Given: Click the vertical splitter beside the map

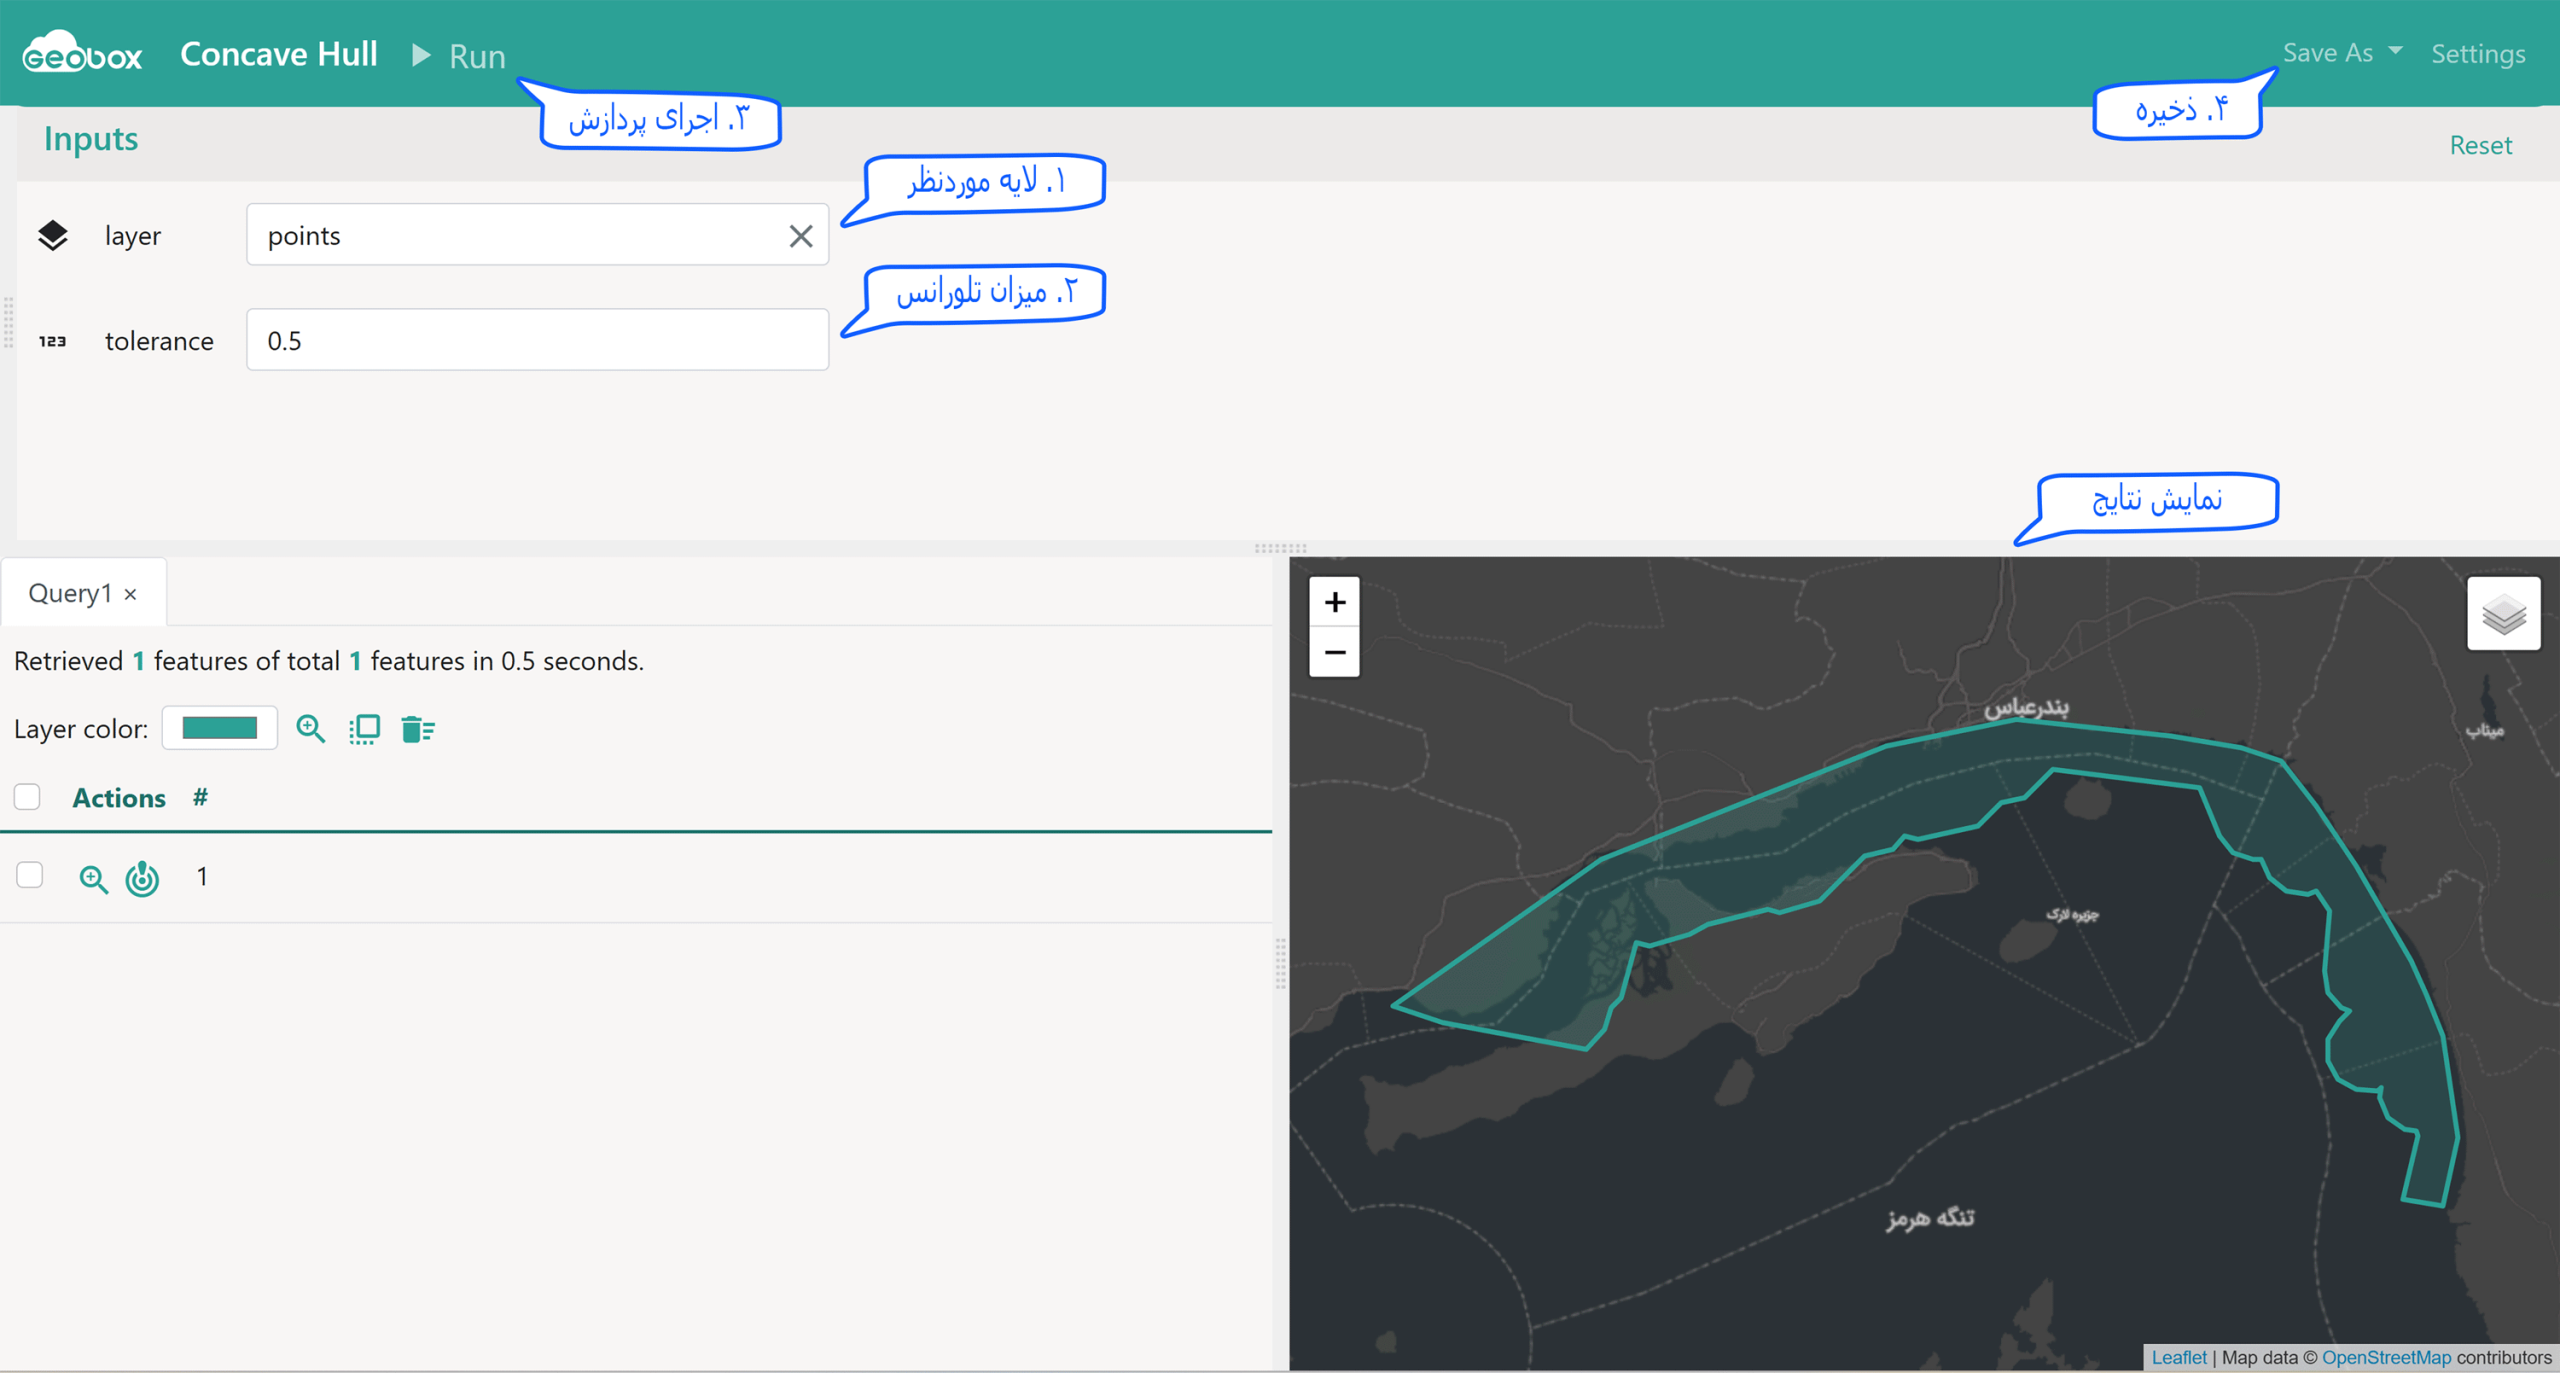Looking at the screenshot, I should 1281,963.
